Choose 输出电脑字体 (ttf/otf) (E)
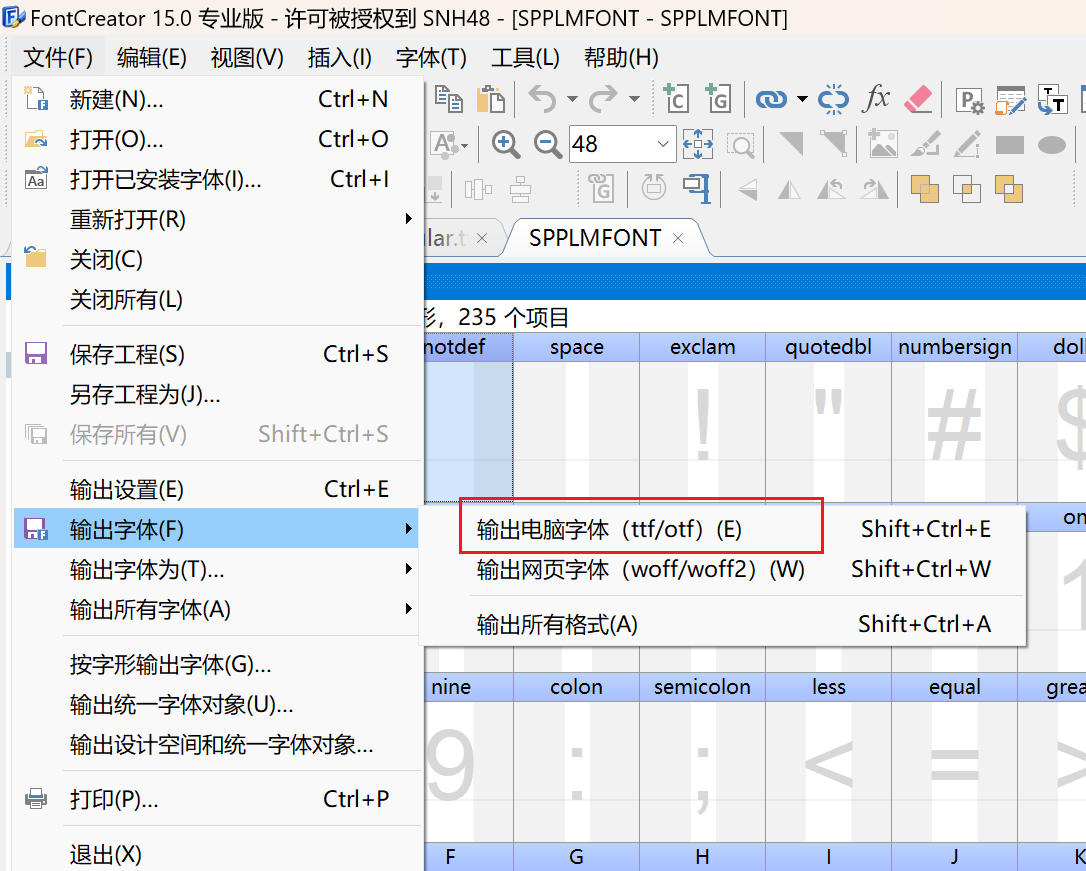Image resolution: width=1086 pixels, height=871 pixels. pos(722,529)
